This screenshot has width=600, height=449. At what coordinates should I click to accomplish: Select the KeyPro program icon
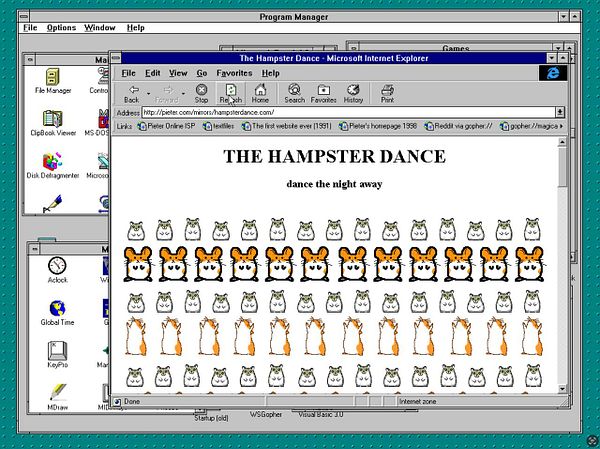point(57,354)
